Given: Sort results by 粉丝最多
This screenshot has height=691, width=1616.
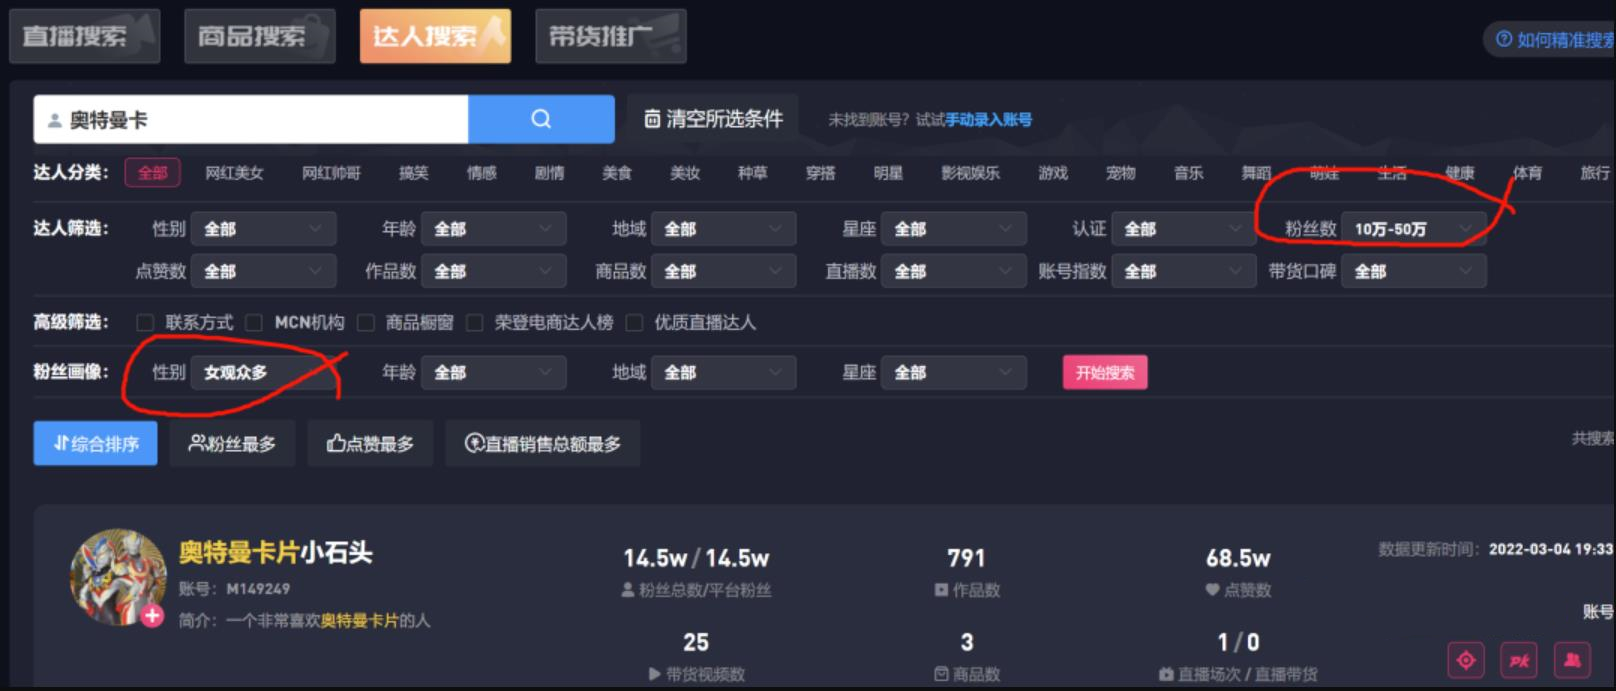Looking at the screenshot, I should point(232,443).
